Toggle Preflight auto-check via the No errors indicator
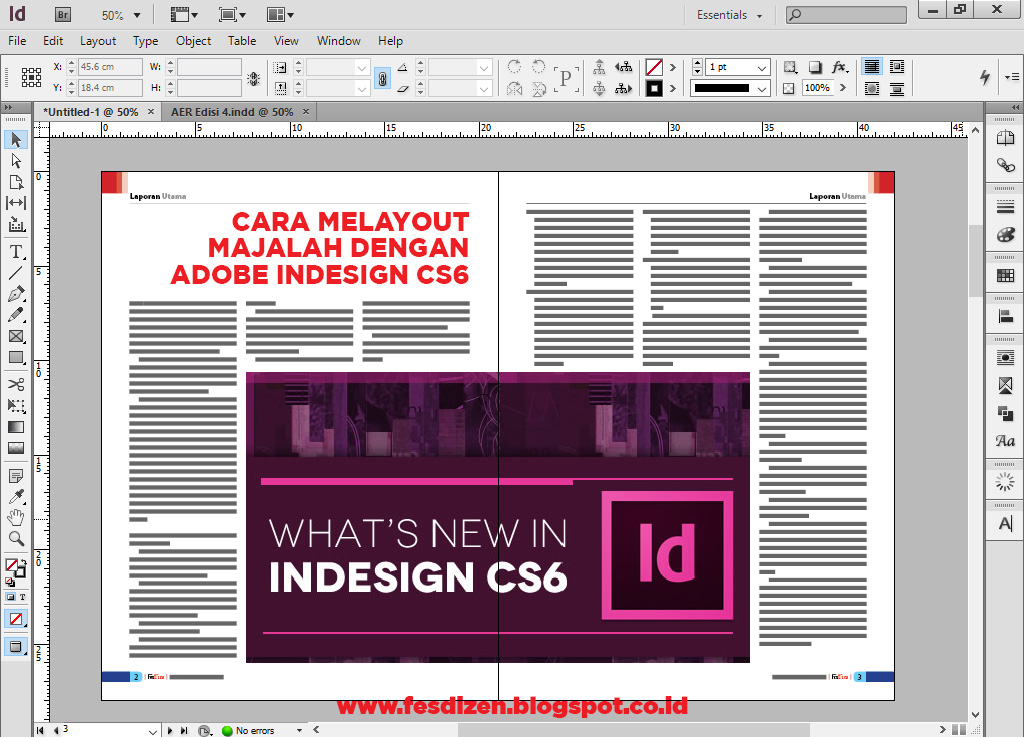The height and width of the screenshot is (737, 1024). click(x=255, y=730)
